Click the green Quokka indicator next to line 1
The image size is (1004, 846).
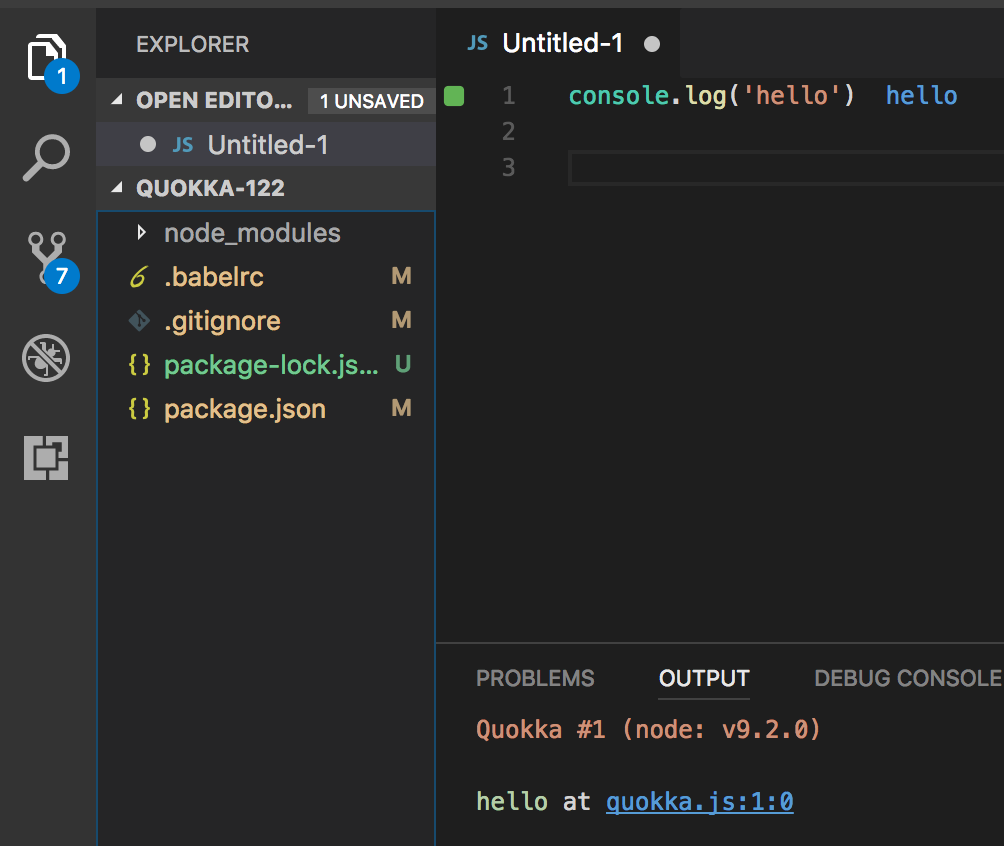455,95
